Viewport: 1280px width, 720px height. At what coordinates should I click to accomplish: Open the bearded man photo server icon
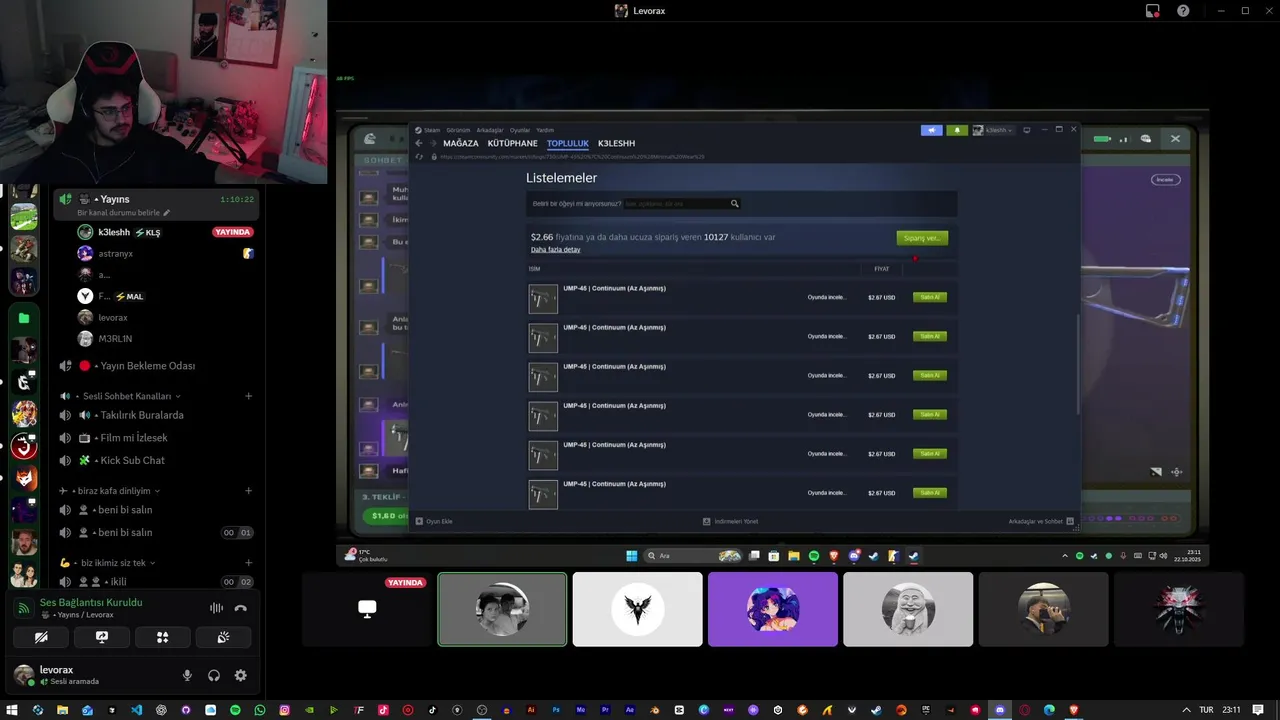click(x=24, y=542)
